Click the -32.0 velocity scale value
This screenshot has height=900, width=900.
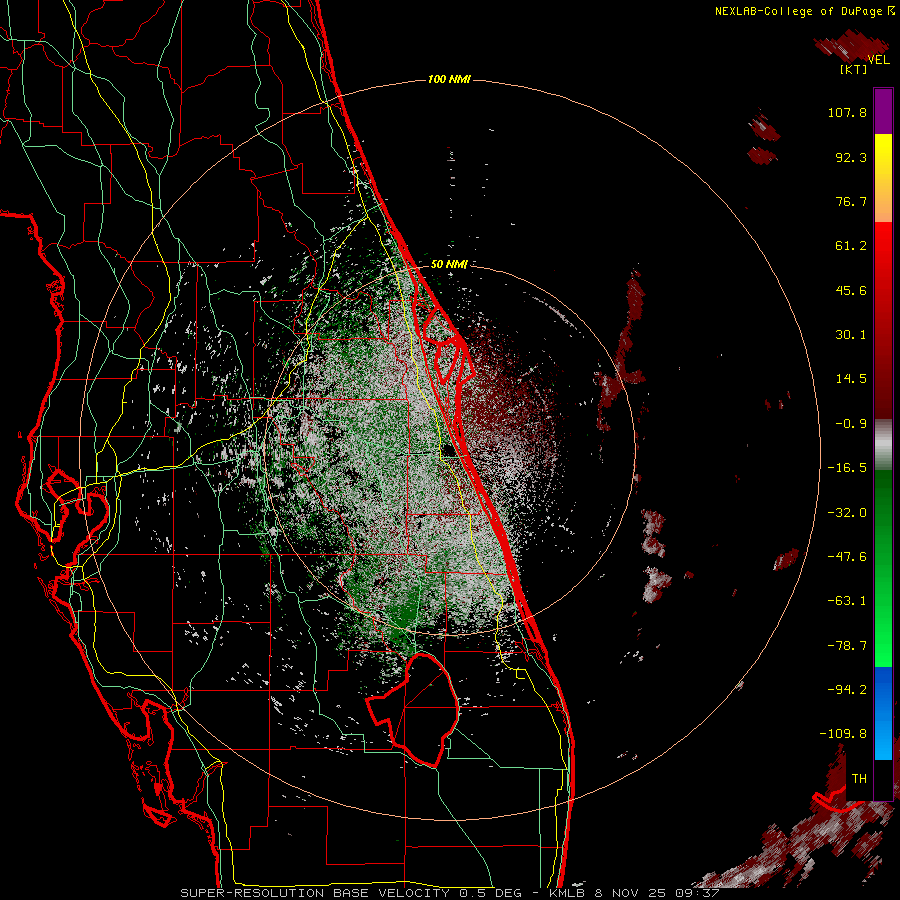(847, 513)
